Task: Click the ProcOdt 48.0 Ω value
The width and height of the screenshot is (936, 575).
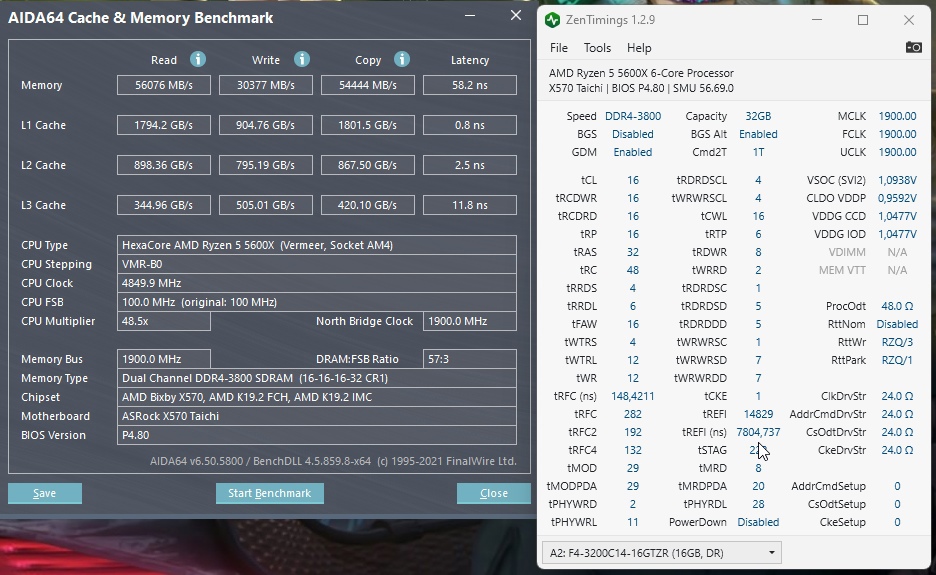Action: coord(897,306)
